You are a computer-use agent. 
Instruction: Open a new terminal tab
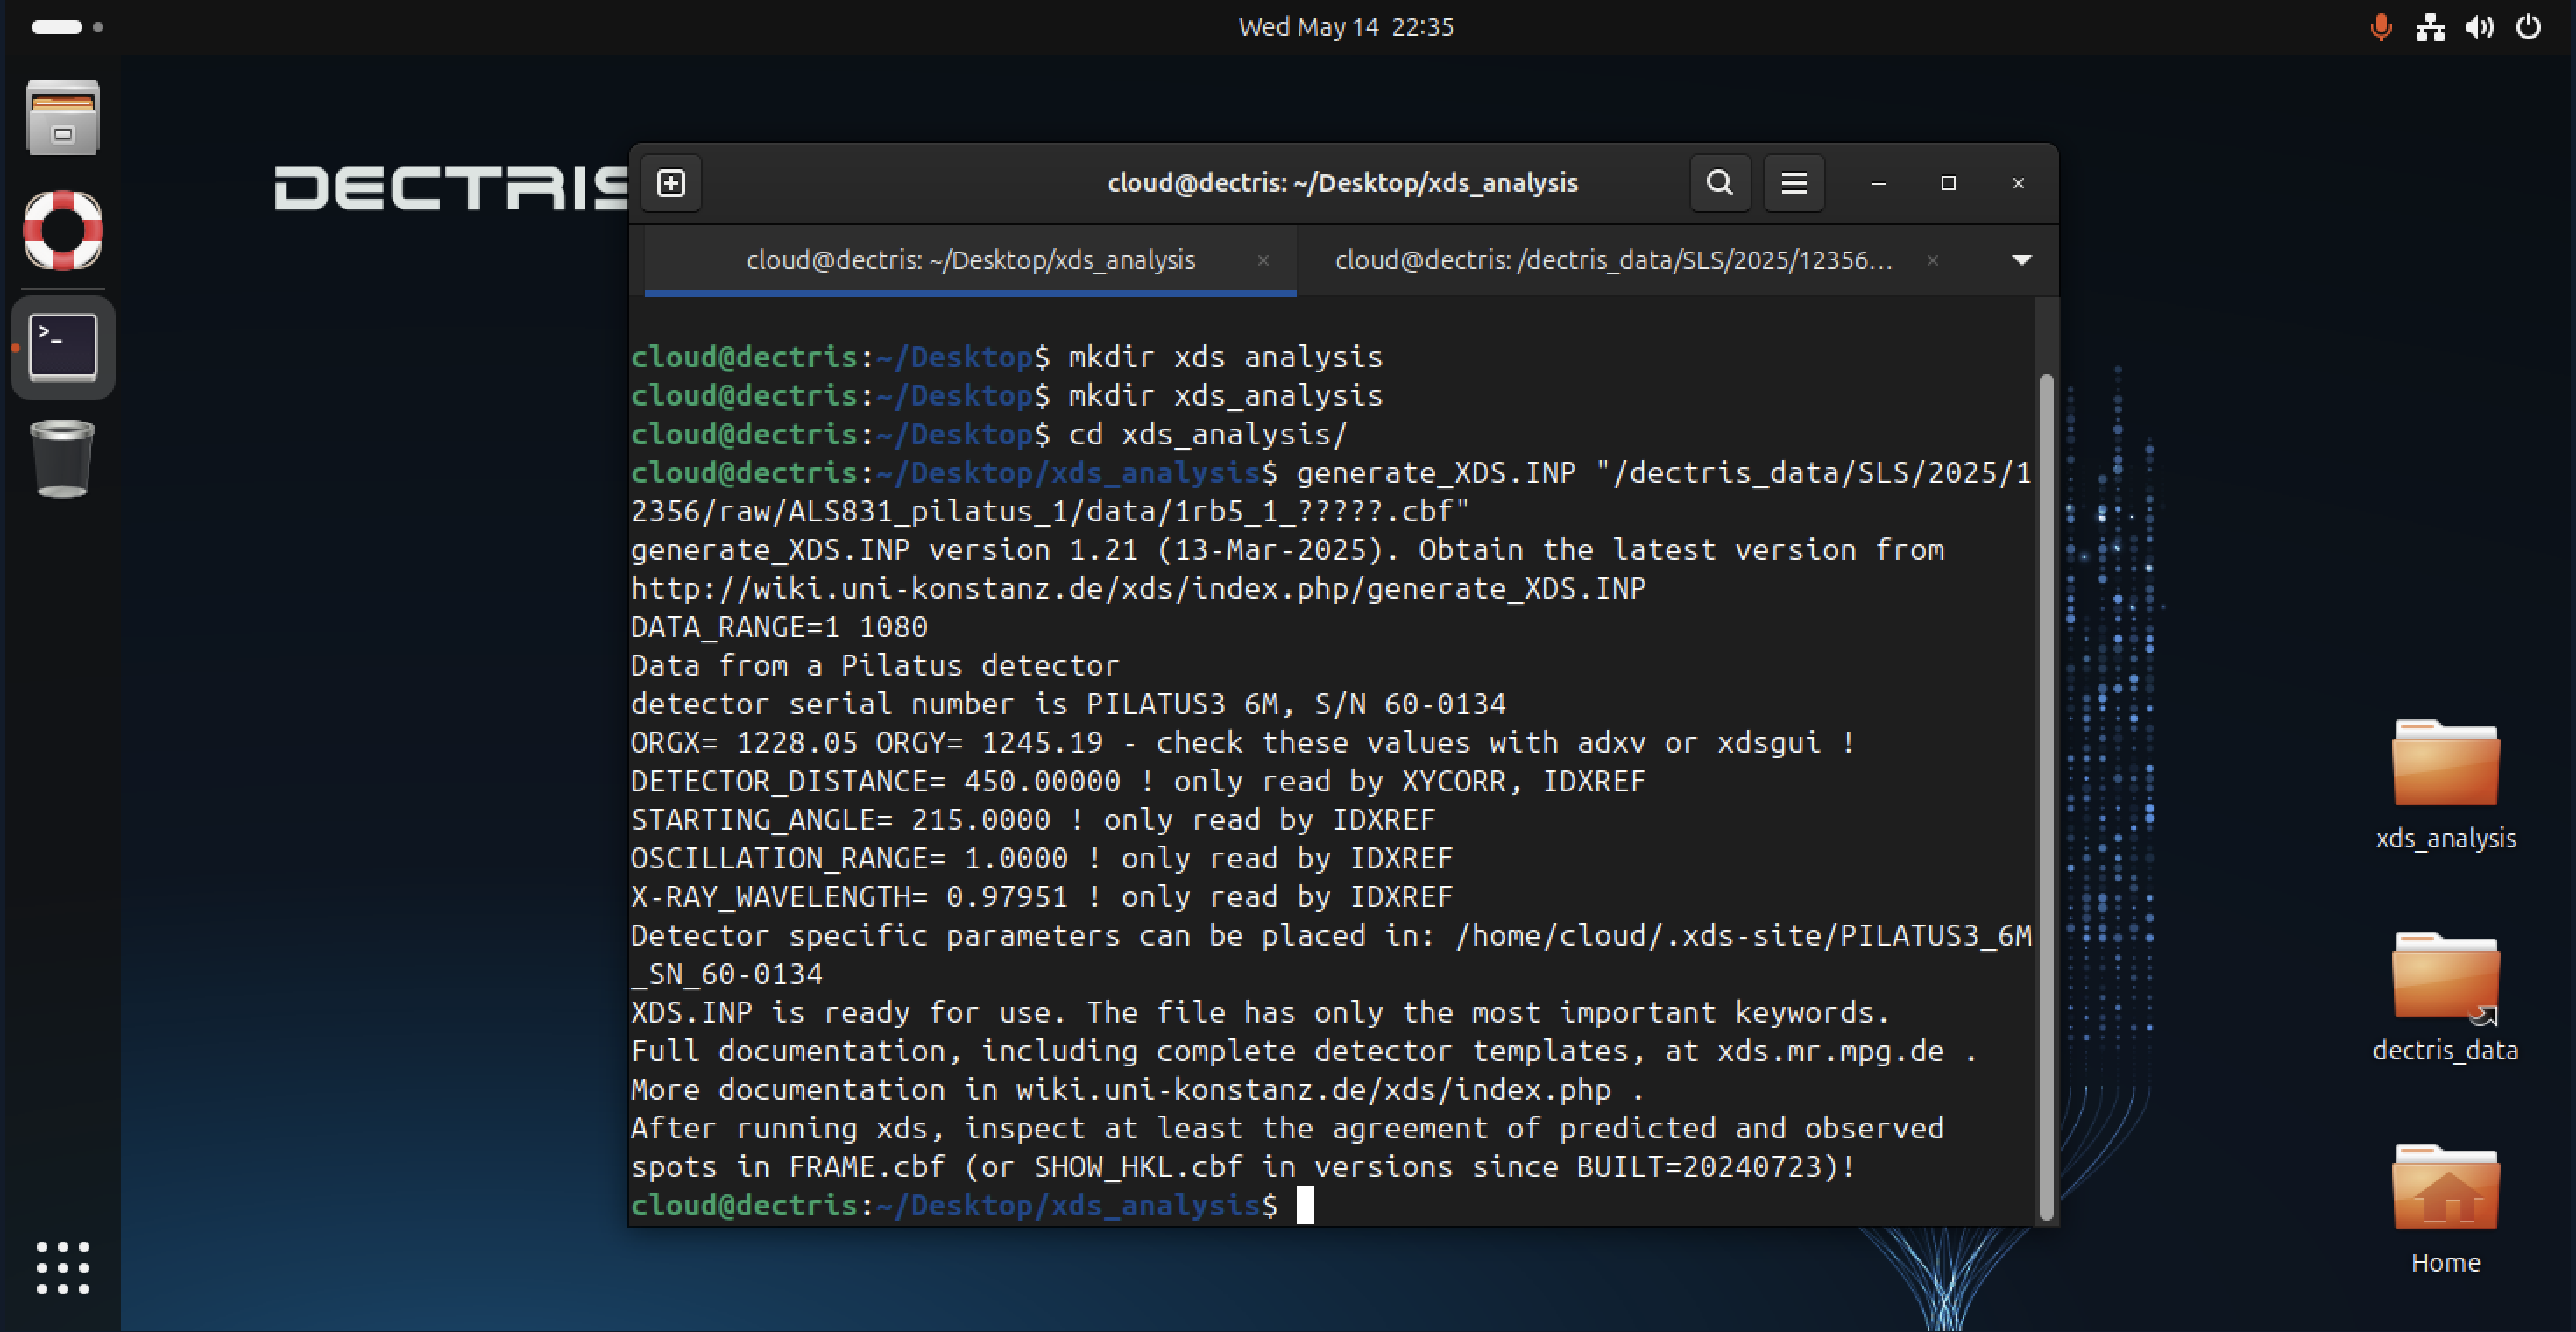(x=671, y=183)
